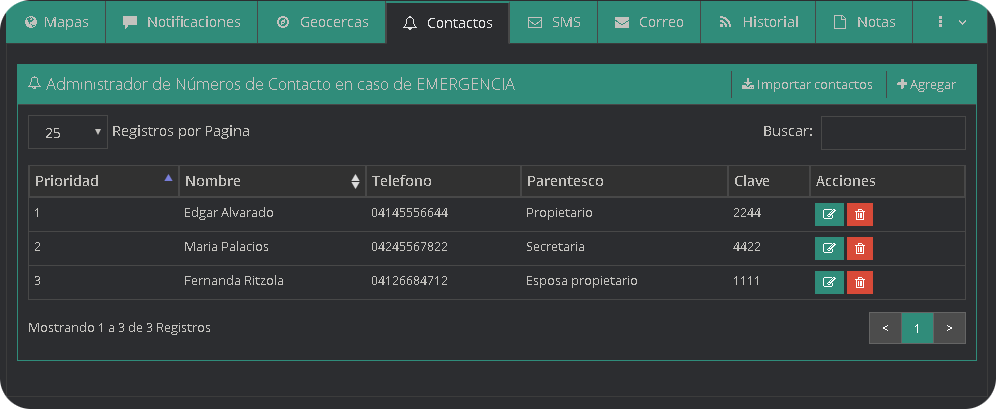Click the Clave column header

tap(768, 181)
